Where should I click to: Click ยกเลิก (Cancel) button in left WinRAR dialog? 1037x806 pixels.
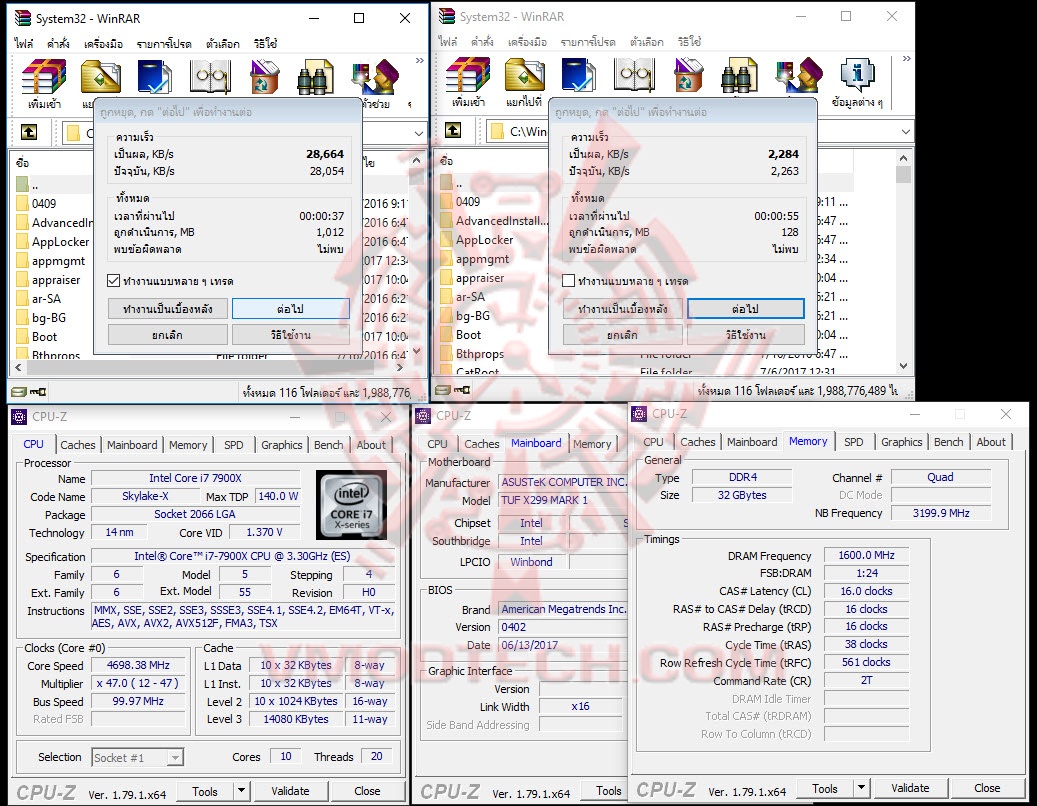(167, 335)
